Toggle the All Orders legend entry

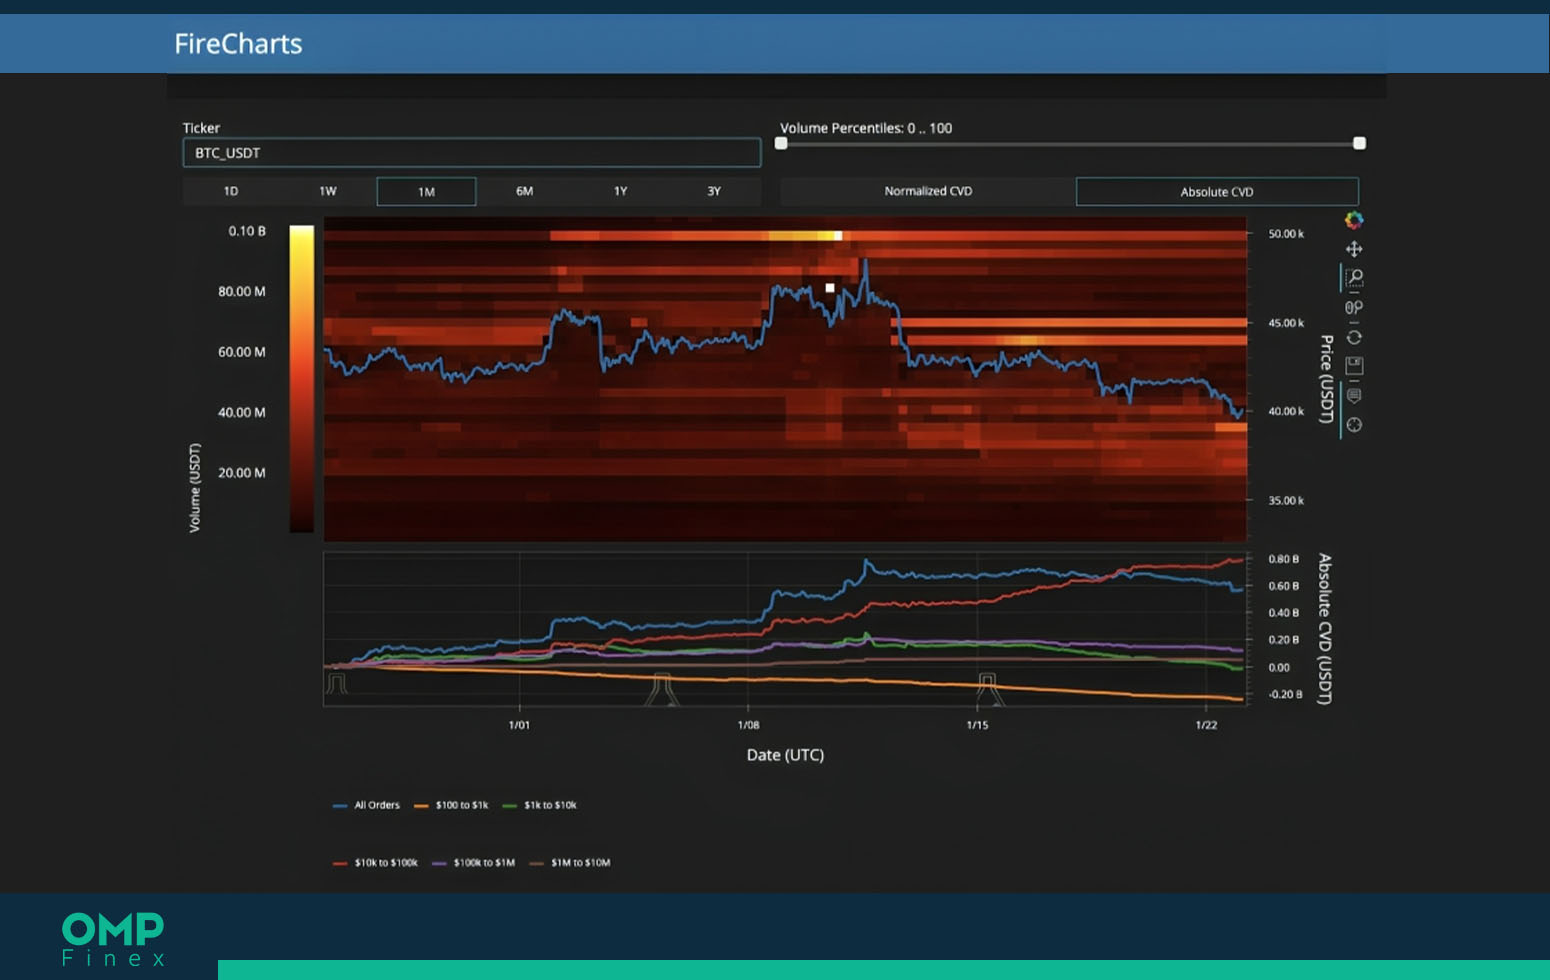pyautogui.click(x=366, y=805)
